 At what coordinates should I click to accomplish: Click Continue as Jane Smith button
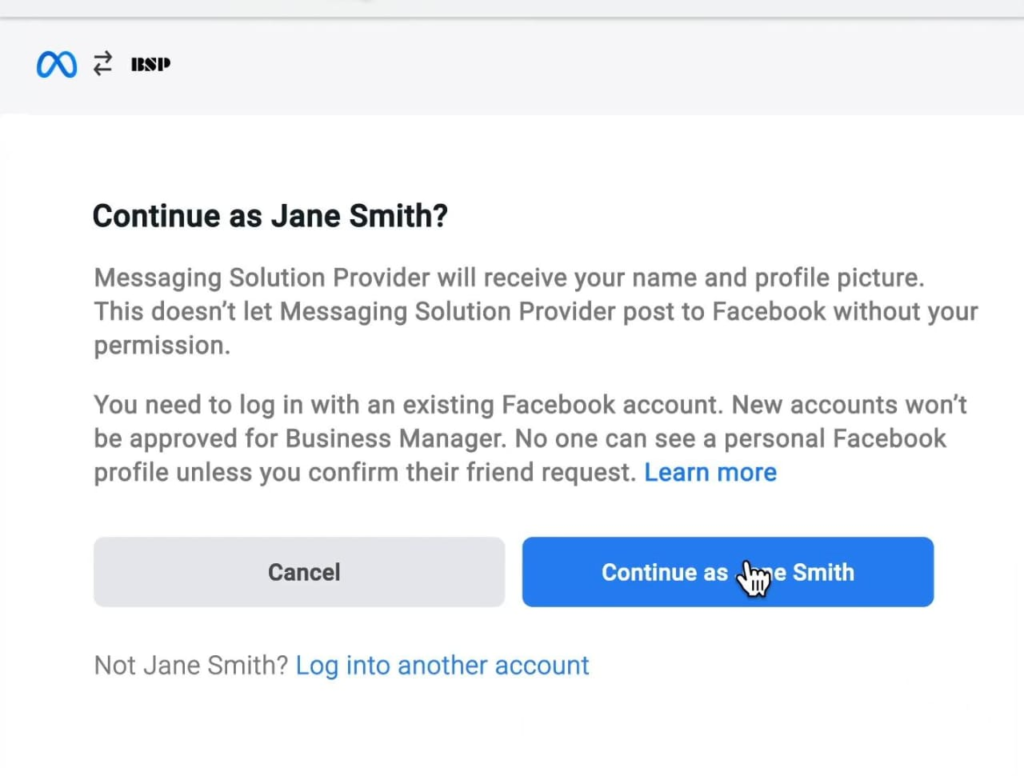point(728,572)
